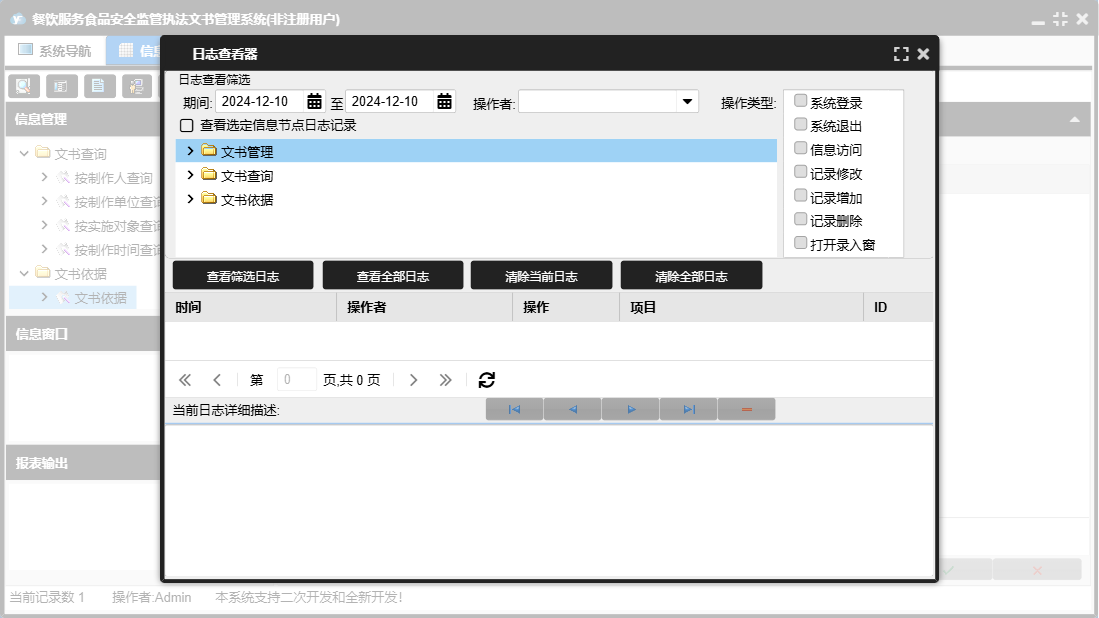1099x618 pixels.
Task: Maximize the 日志查看器 dialog
Action: [901, 54]
